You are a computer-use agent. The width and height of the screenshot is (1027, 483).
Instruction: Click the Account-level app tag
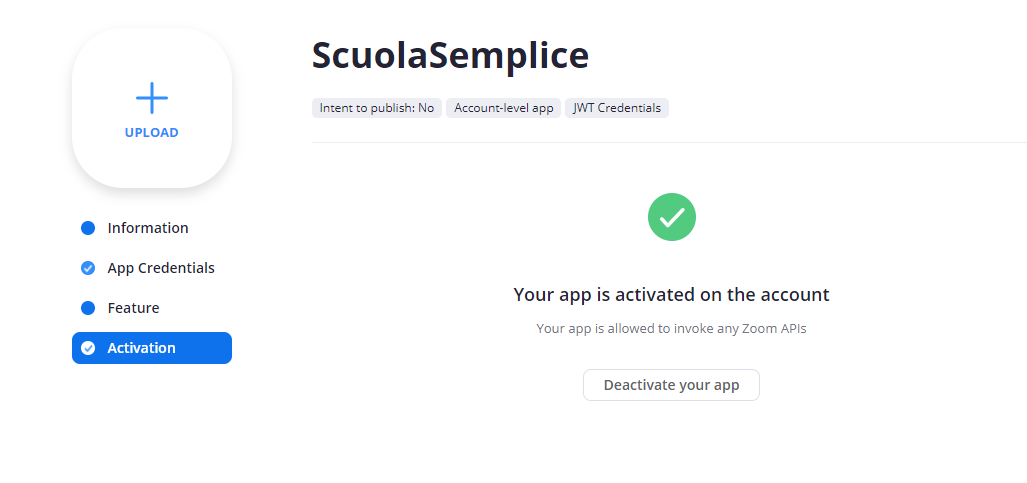point(504,108)
